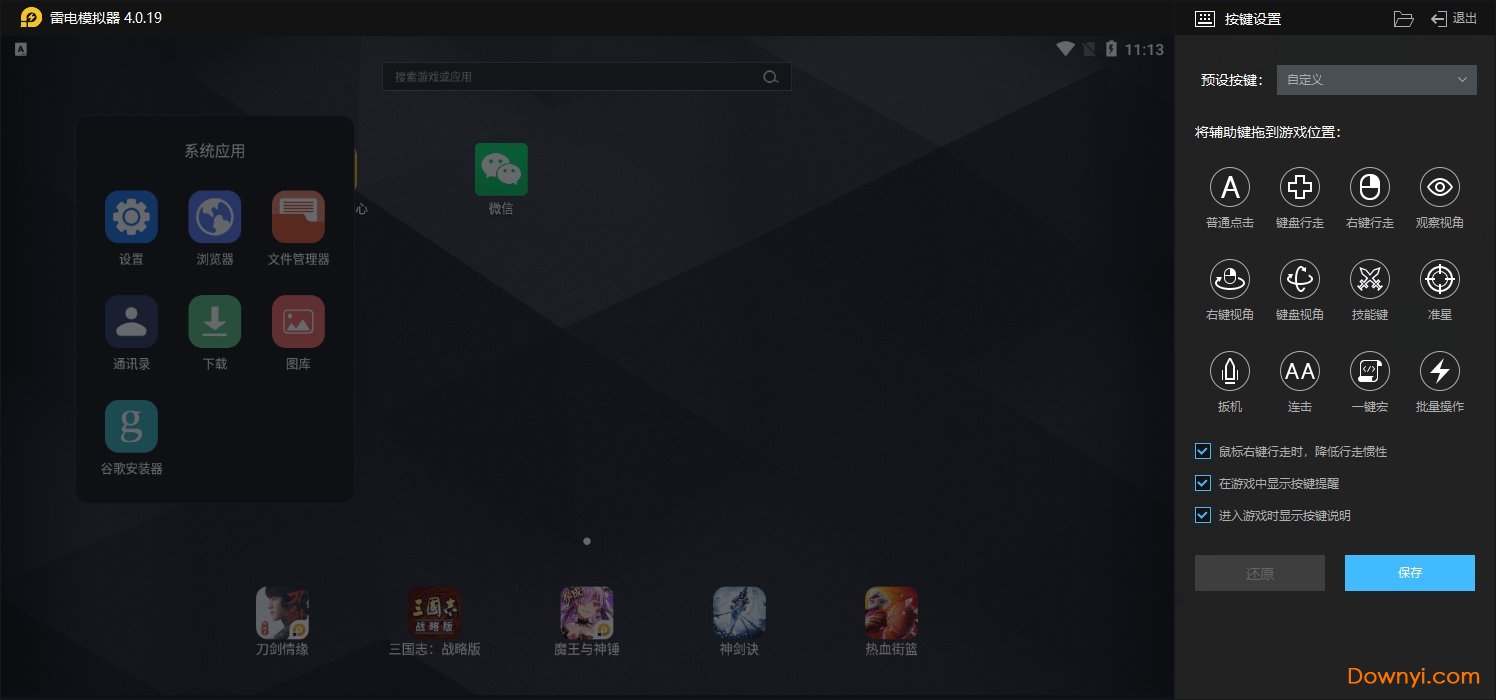
Task: Click the 退出 exit button
Action: 1454,19
